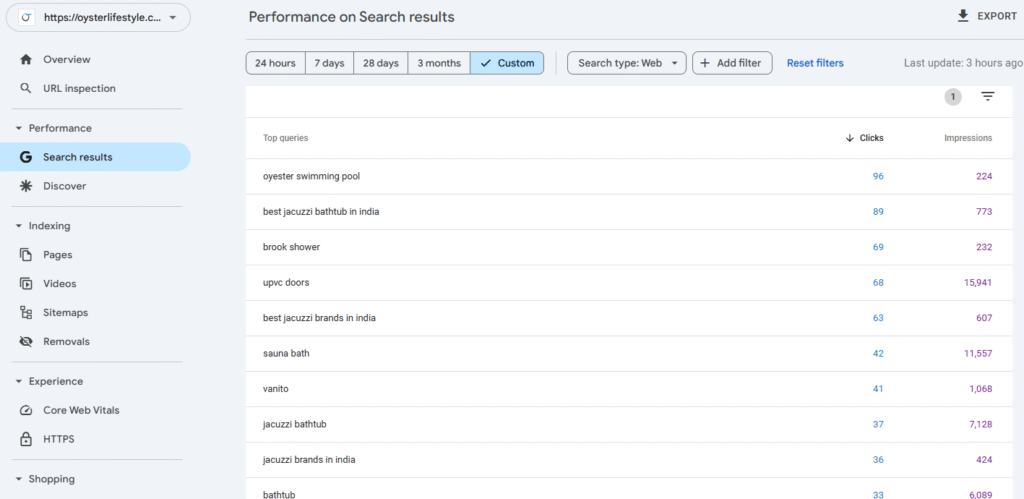Viewport: 1024px width, 499px height.
Task: Click the oysterlifestyle site favicon
Action: tap(27, 18)
